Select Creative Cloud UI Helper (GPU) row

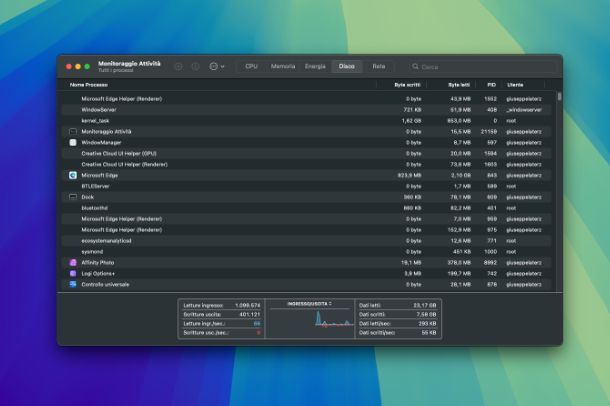tap(307, 154)
